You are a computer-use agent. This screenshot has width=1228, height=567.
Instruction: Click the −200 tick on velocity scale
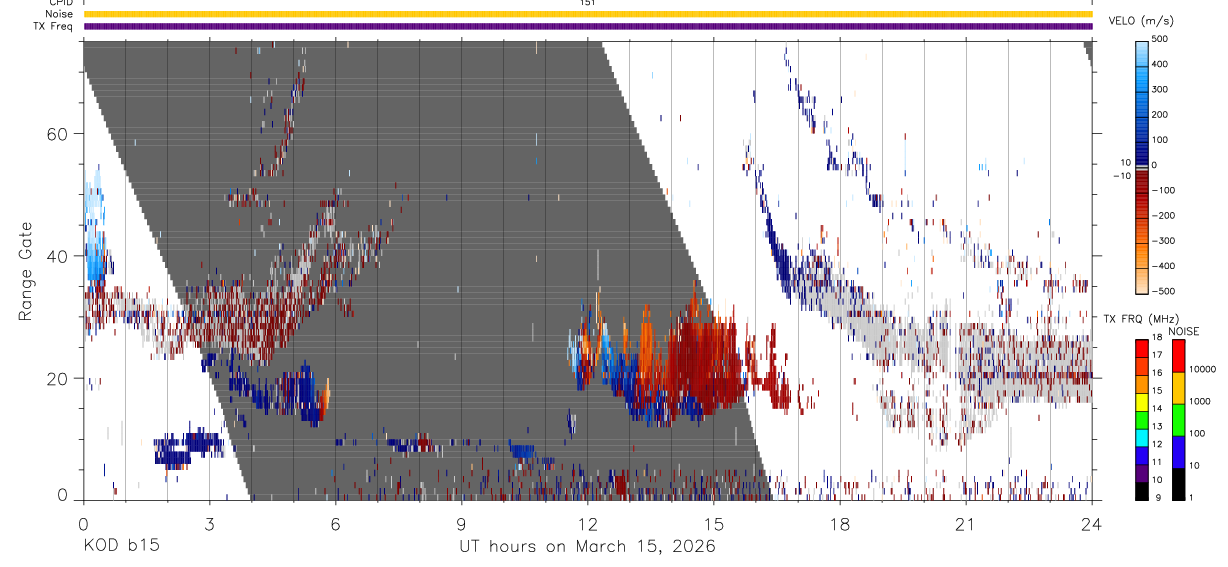coord(1165,216)
